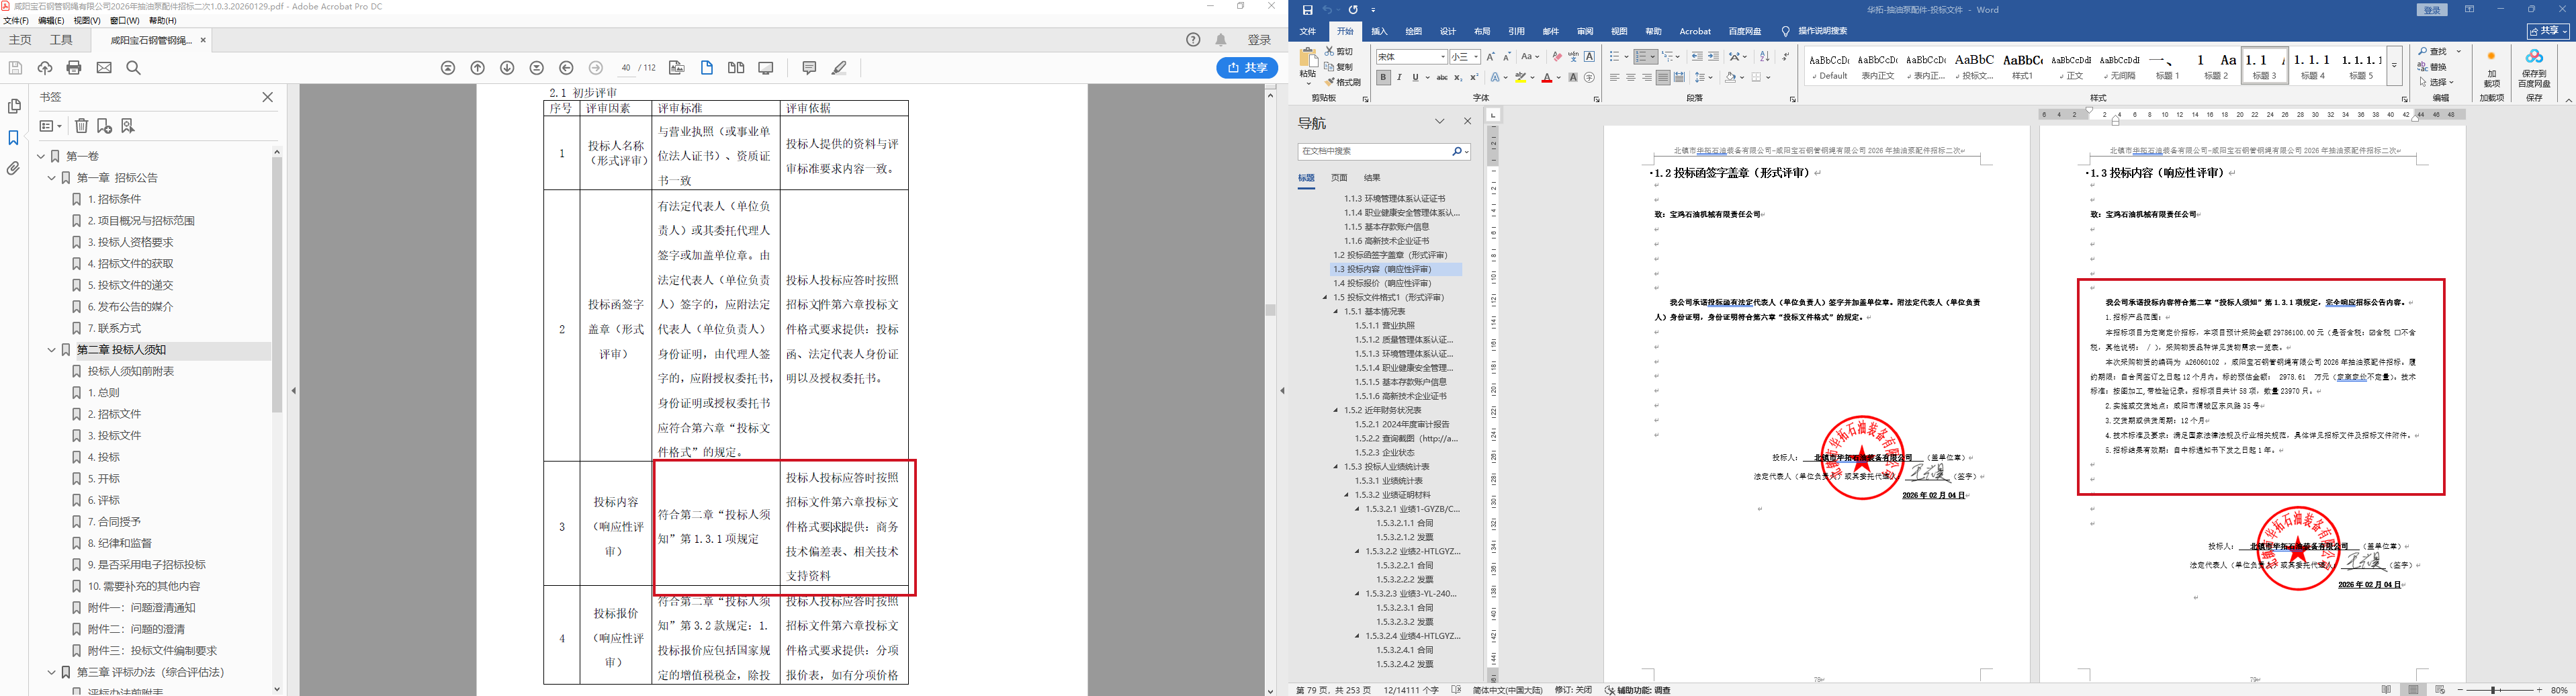Click 登录 in Acrobat's top bar
Screen dimensions: 2576x696
pyautogui.click(x=1259, y=40)
